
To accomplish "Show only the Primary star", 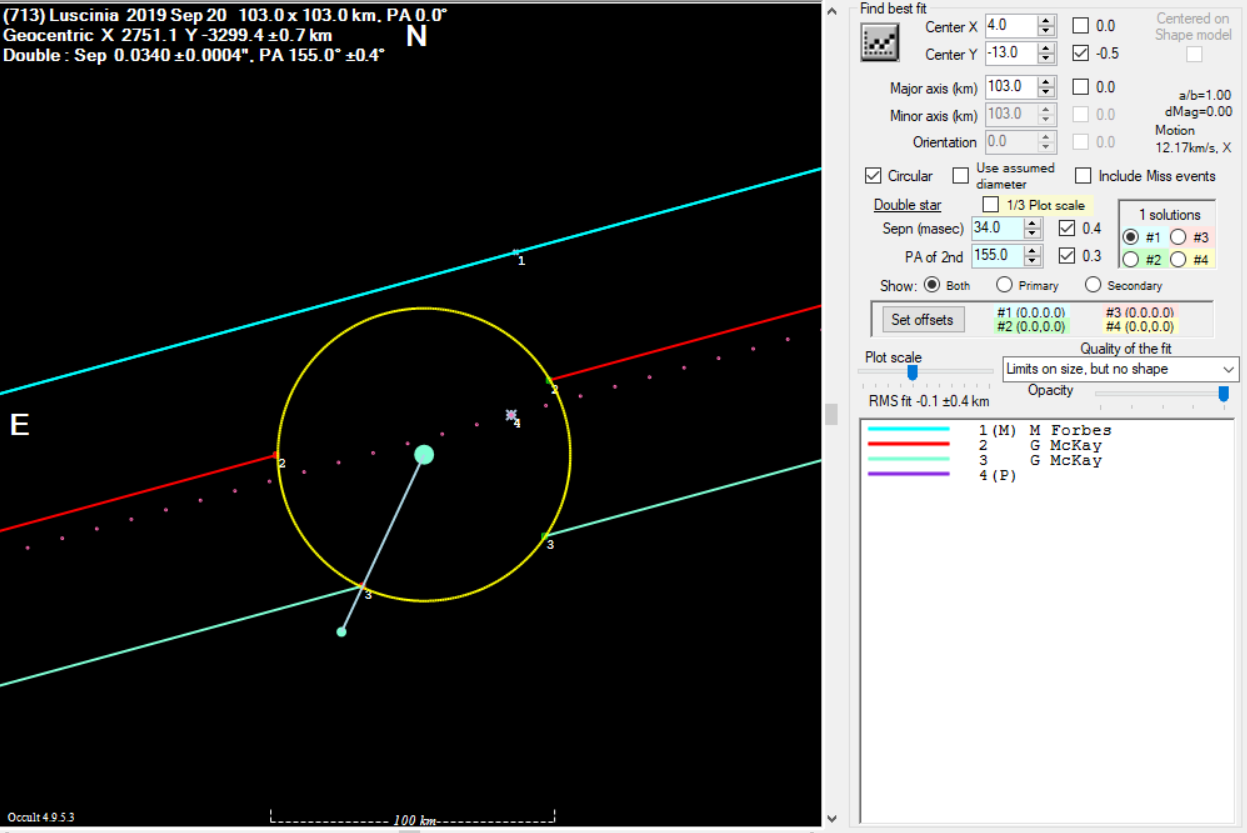I will (1004, 285).
